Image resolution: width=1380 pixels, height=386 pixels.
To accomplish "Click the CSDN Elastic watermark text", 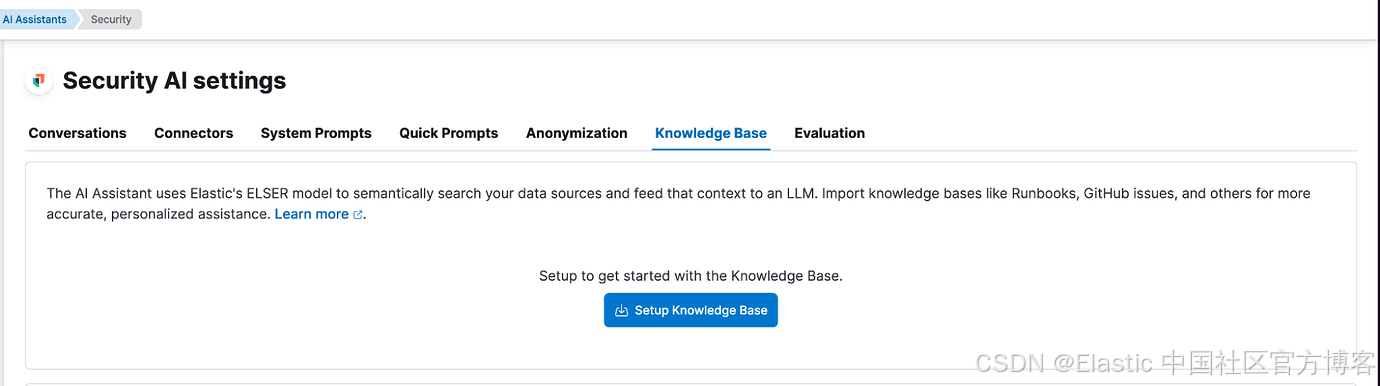I will point(1176,362).
